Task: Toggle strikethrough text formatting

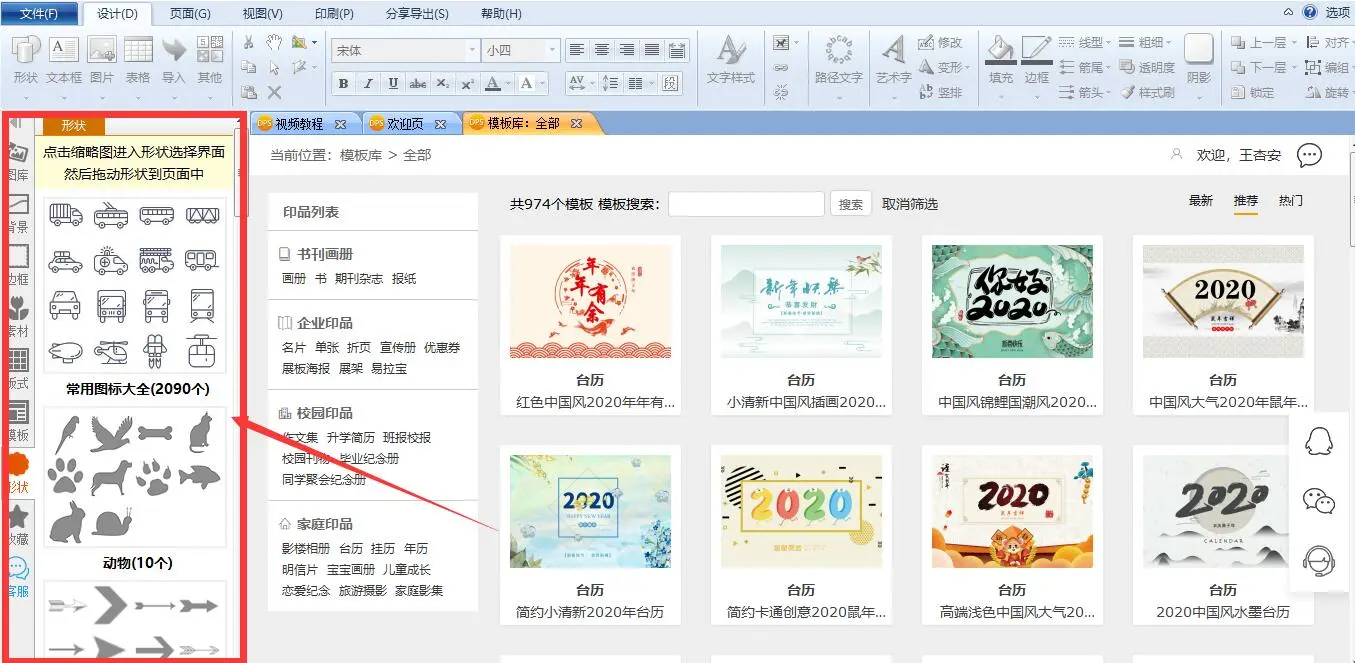Action: (x=418, y=83)
